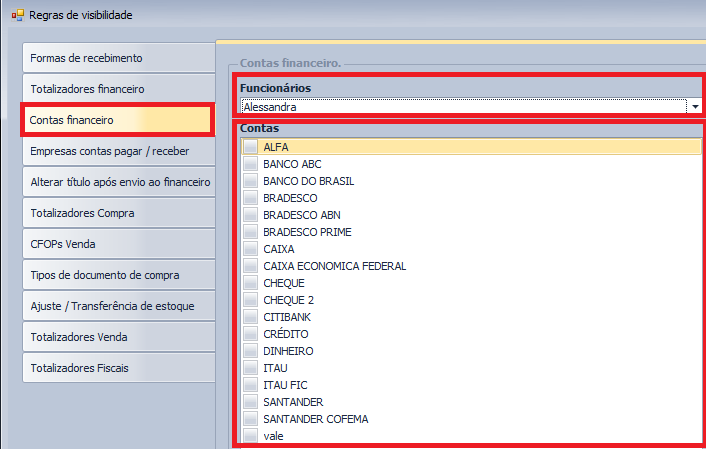The image size is (706, 449).
Task: Select the BANCO DO BRASIL row text
Action: click(309, 181)
